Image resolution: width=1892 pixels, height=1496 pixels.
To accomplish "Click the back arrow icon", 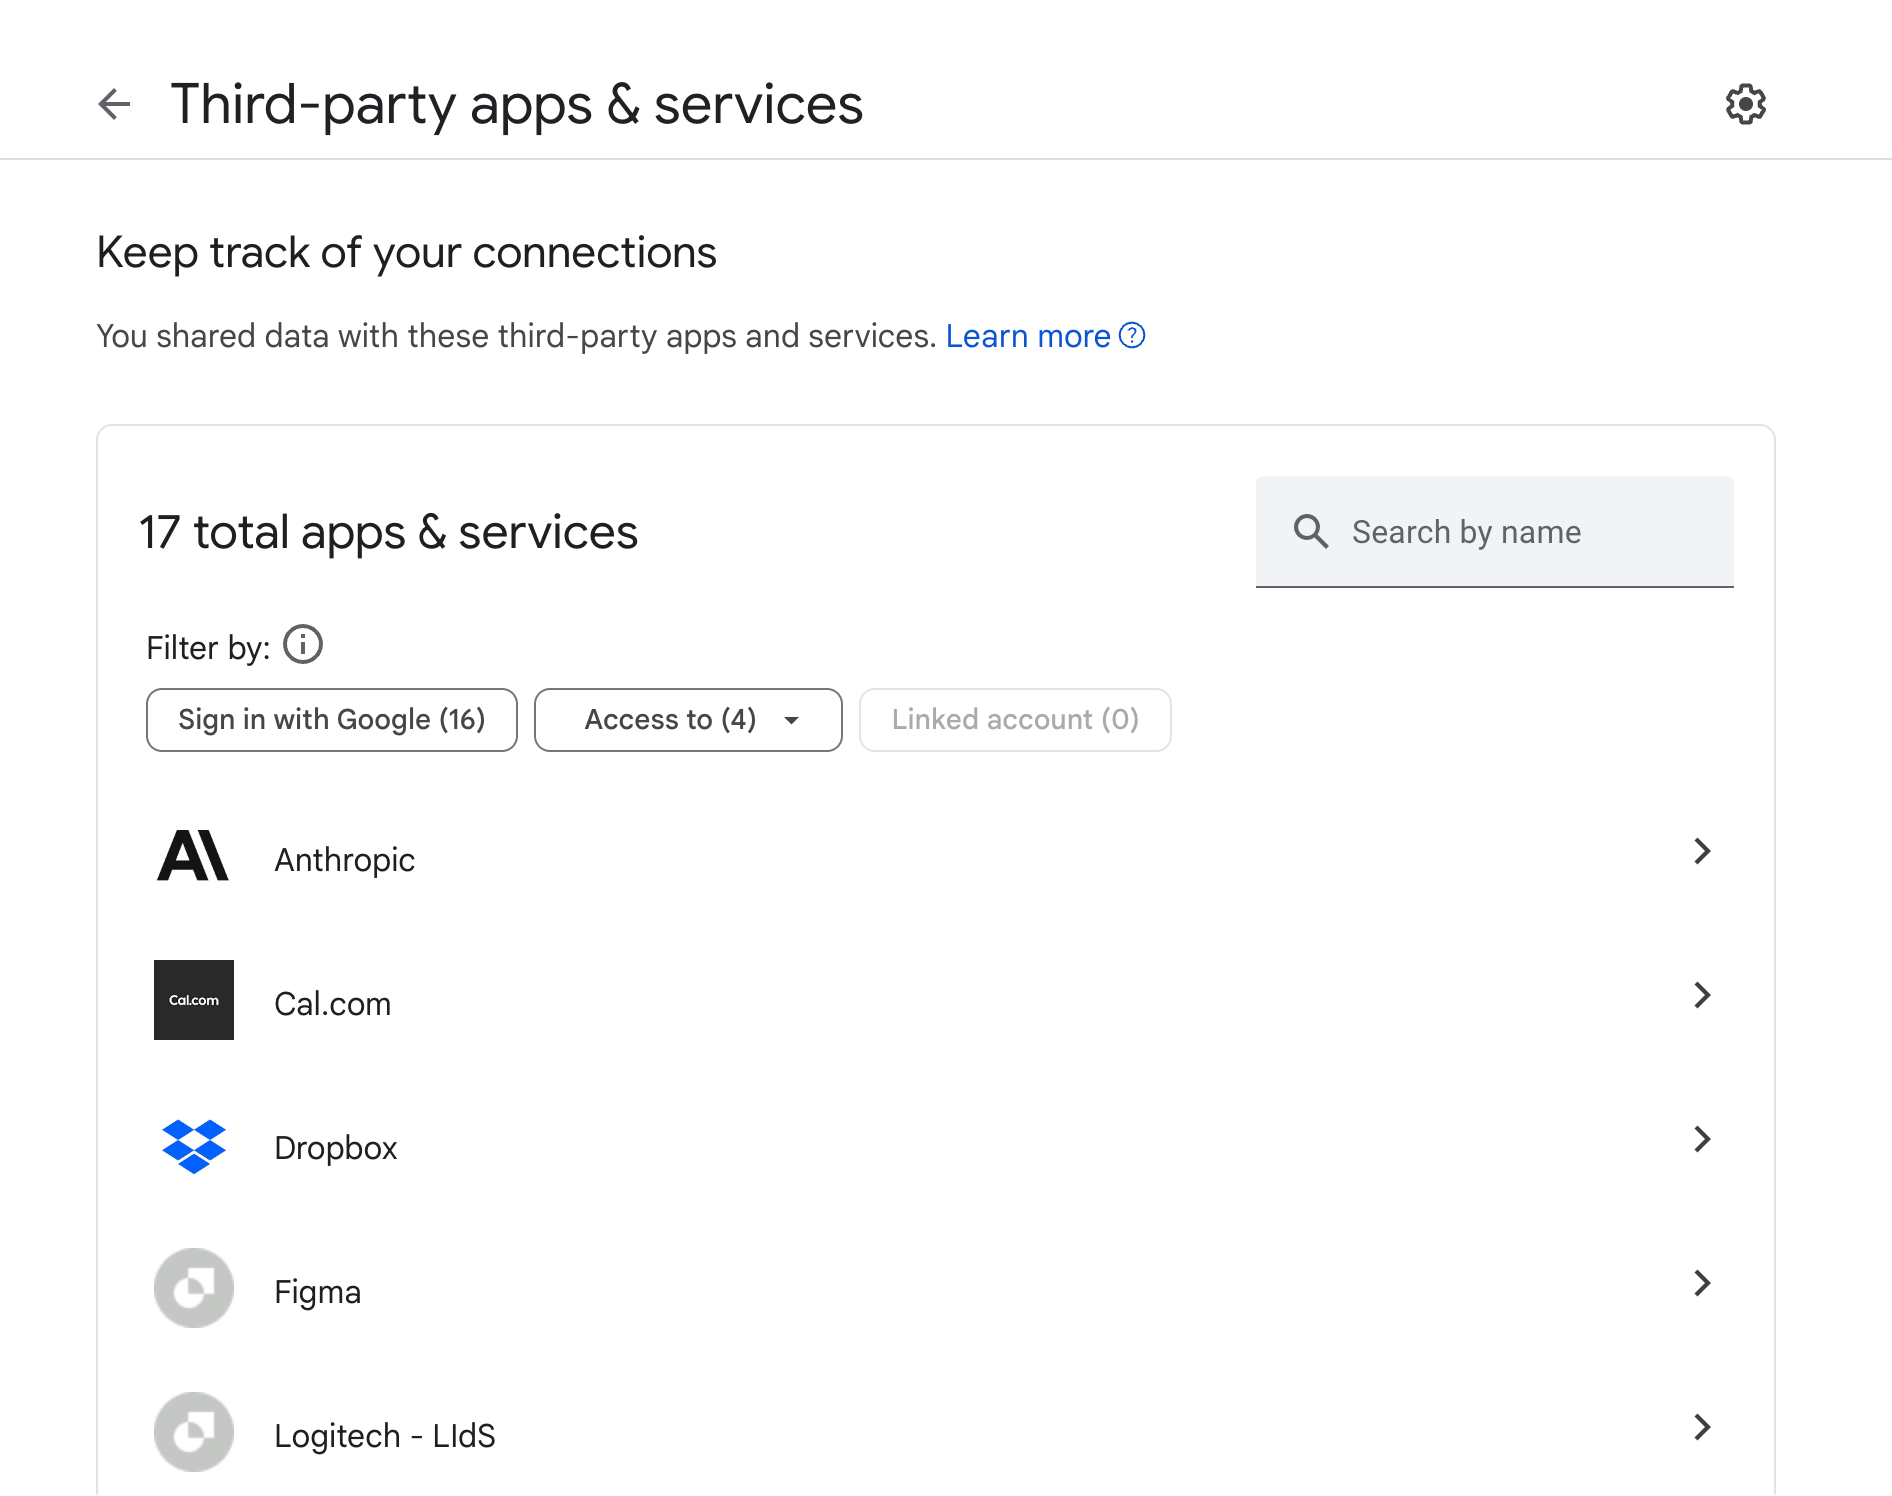I will [115, 104].
